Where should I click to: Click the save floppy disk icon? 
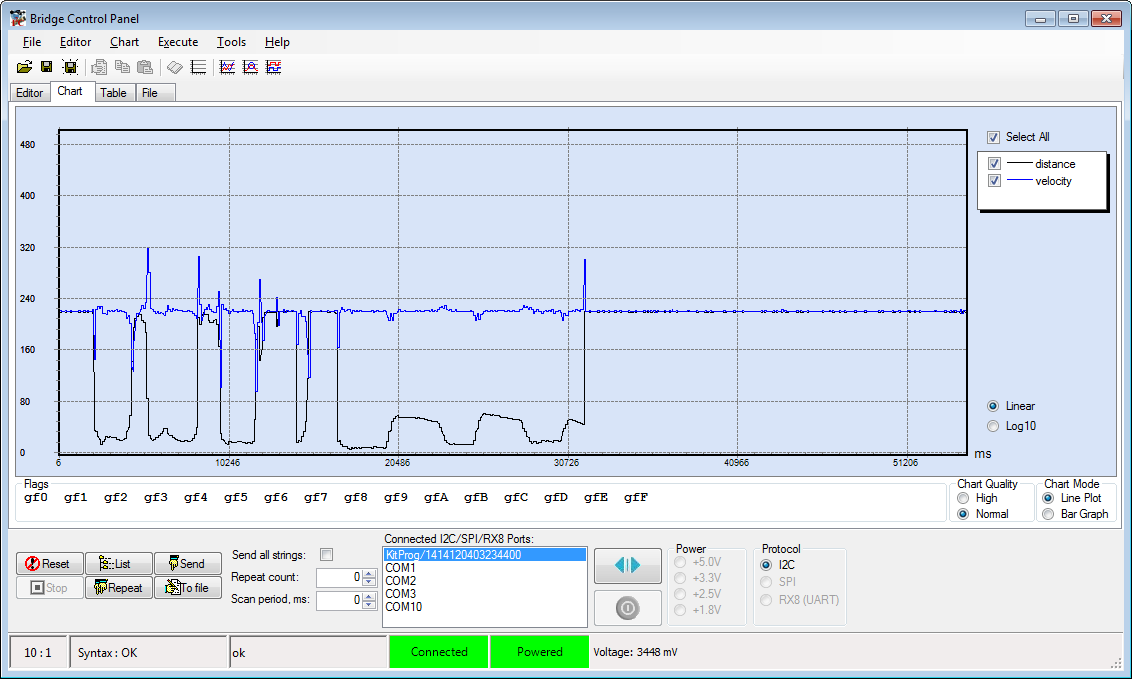[47, 67]
